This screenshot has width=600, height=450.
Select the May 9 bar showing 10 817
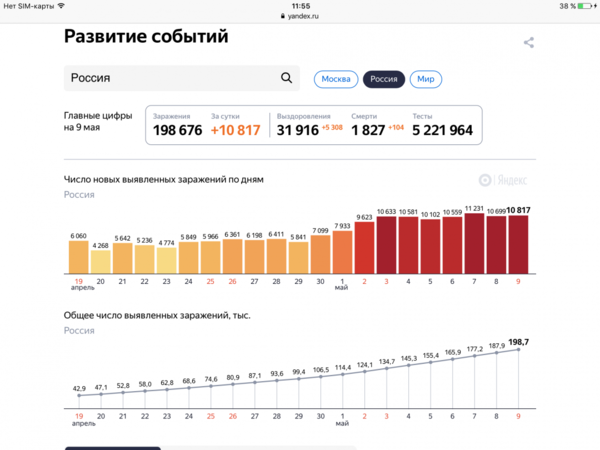coord(518,244)
